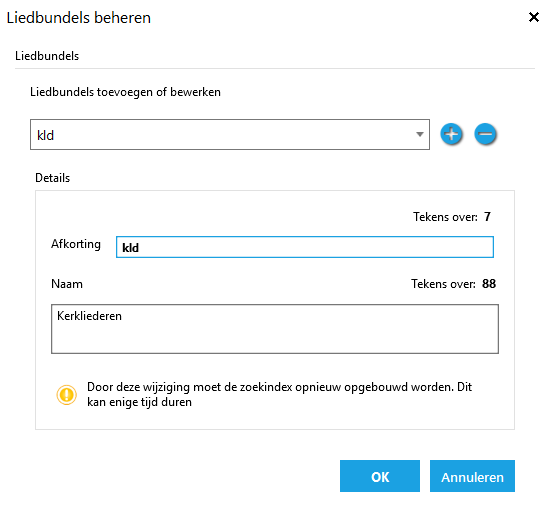Click the yellow warning exclamation icon
This screenshot has width=550, height=515.
coord(67,395)
